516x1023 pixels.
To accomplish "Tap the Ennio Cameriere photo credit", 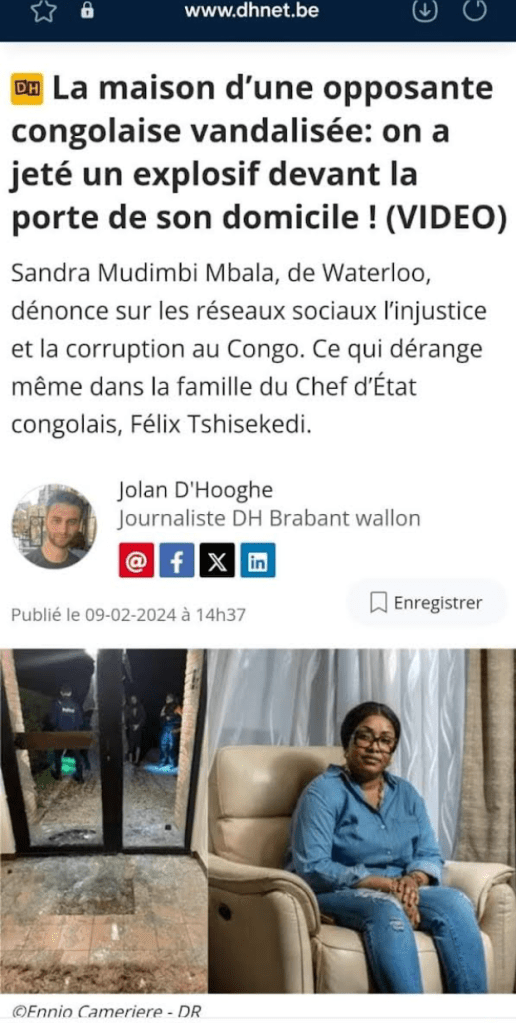I will tap(107, 1013).
